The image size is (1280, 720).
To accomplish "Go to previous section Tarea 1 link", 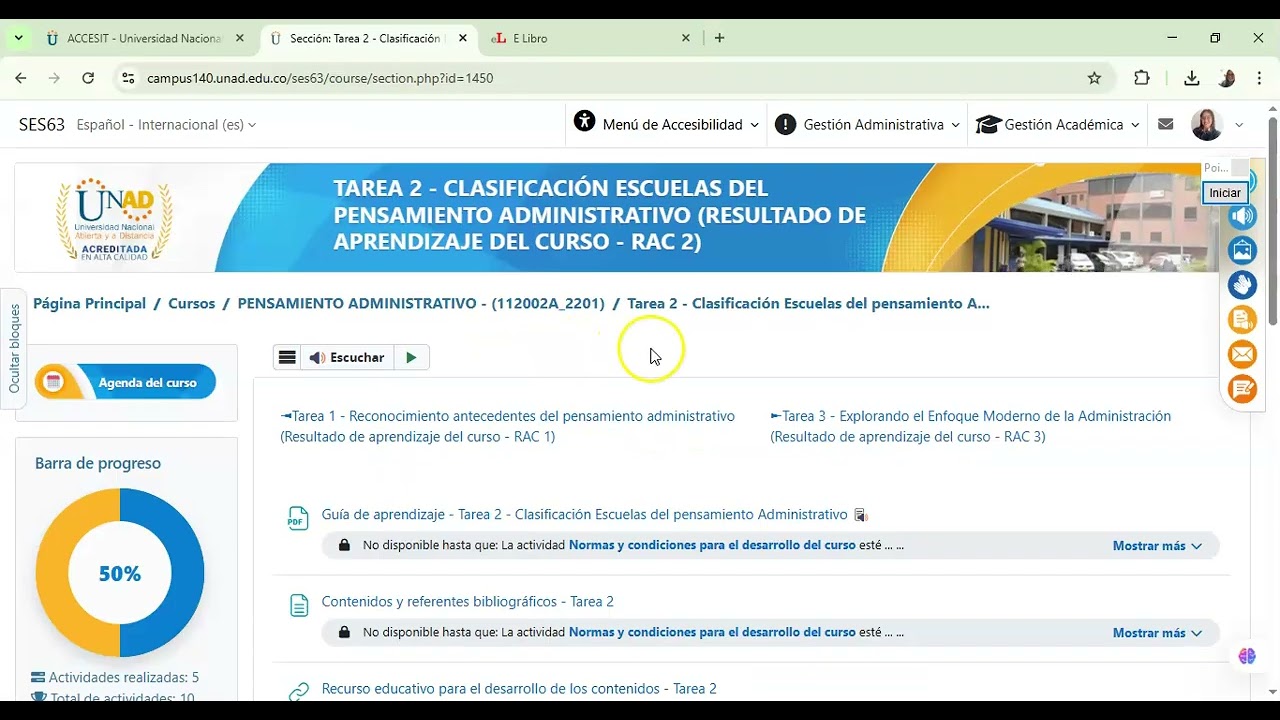I will pos(507,426).
